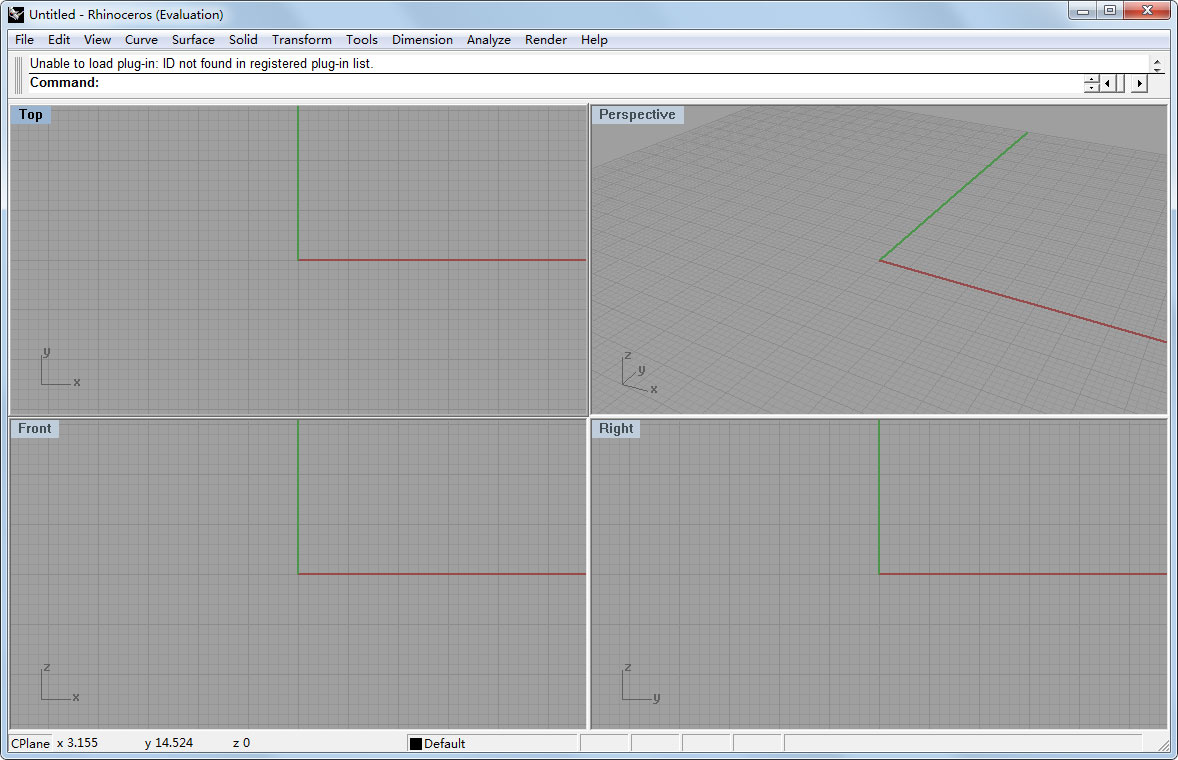Click the Front viewport world axes icon
Image resolution: width=1178 pixels, height=760 pixels.
coord(60,682)
